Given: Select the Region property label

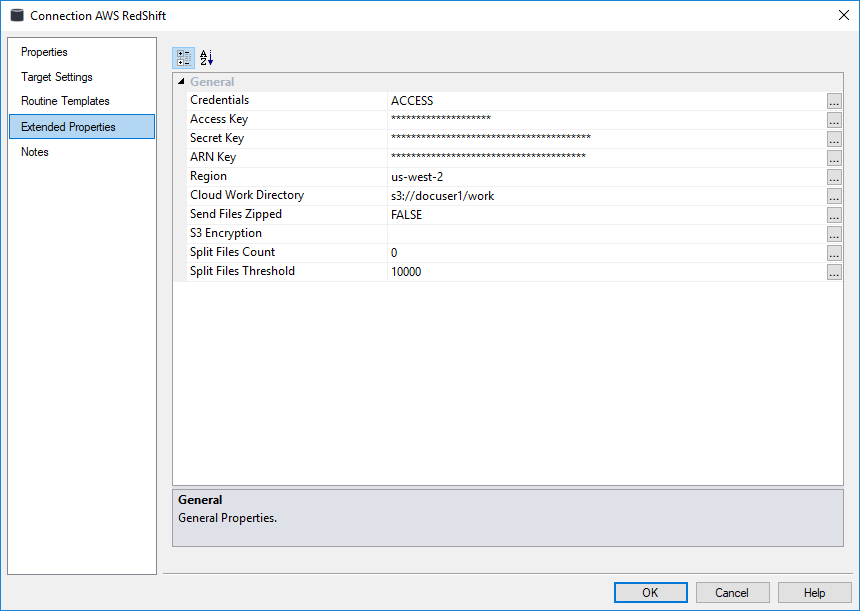Looking at the screenshot, I should coord(209,176).
